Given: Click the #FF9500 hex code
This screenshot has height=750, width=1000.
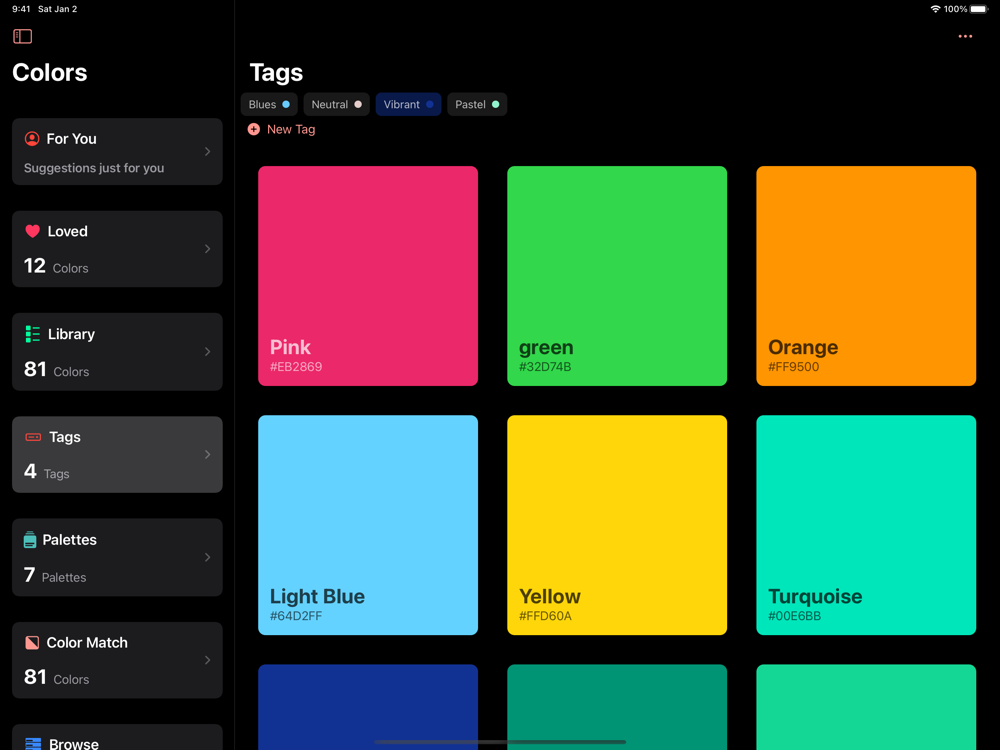Looking at the screenshot, I should (x=793, y=367).
